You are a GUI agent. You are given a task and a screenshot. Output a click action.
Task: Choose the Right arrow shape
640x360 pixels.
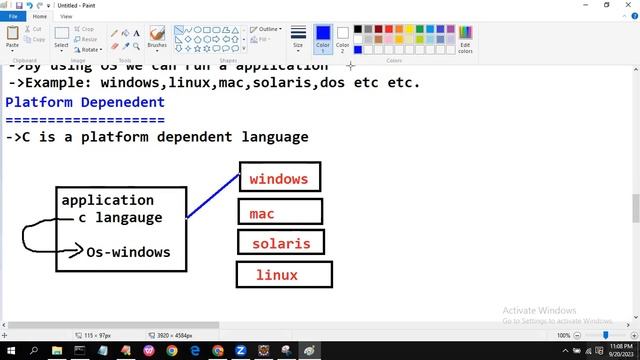[216, 40]
